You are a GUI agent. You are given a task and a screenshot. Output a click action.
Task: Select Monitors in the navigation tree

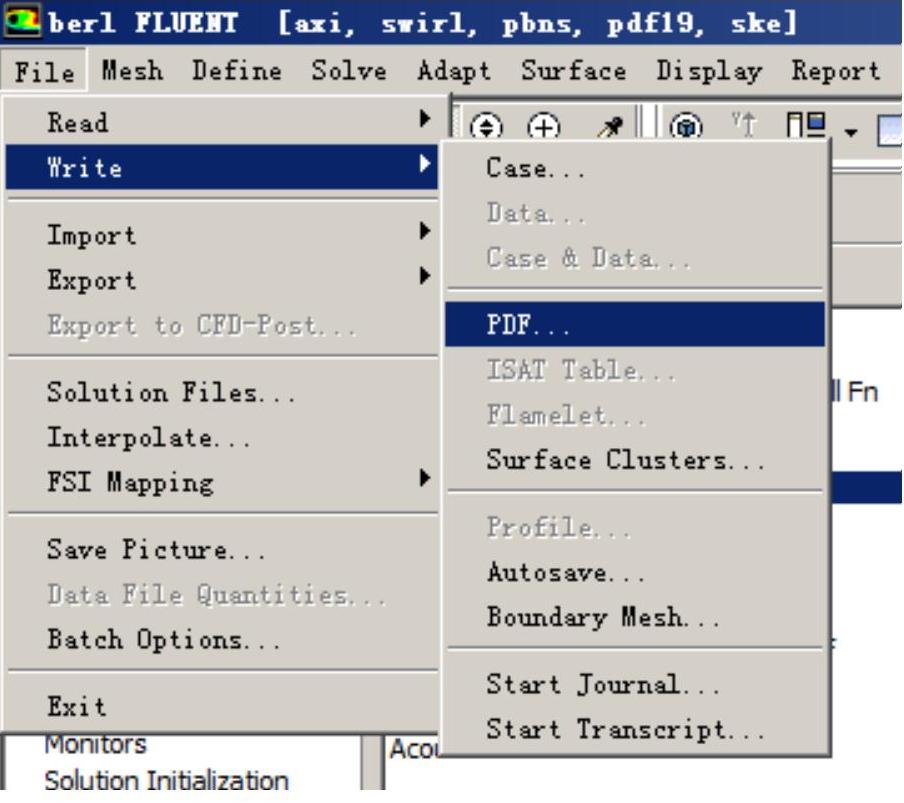96,744
